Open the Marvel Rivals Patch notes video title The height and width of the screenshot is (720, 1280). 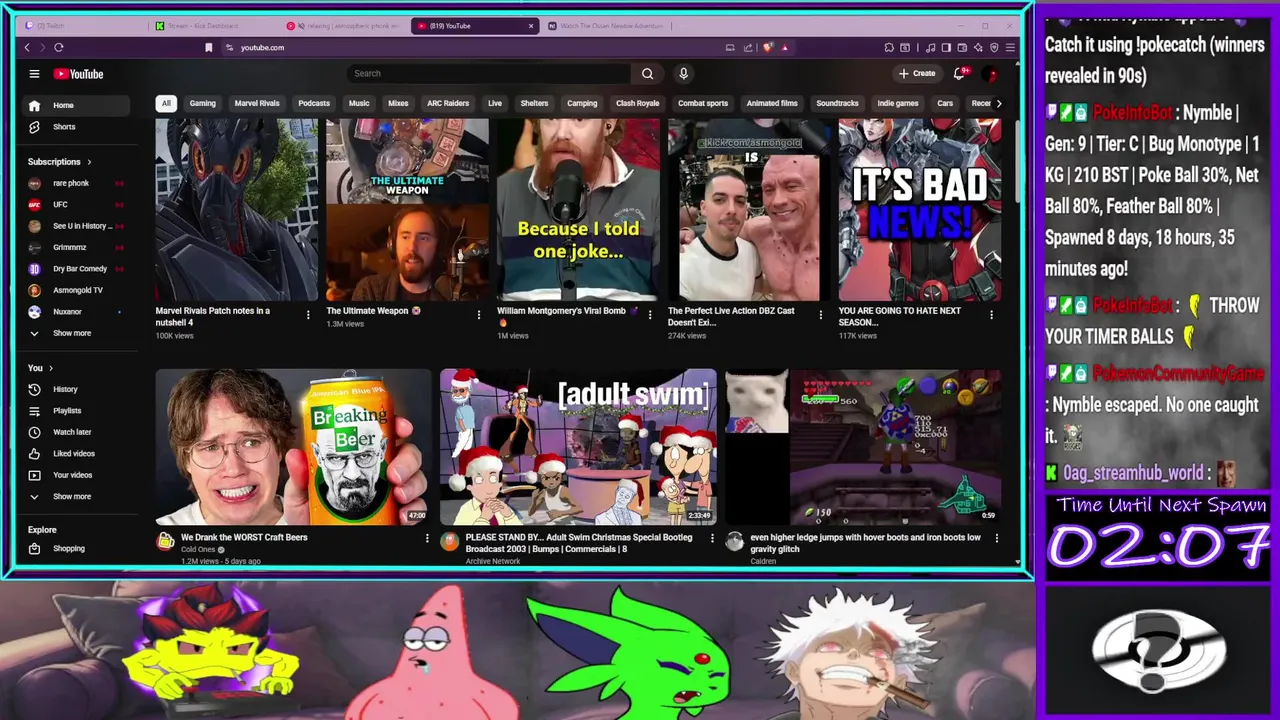(213, 316)
